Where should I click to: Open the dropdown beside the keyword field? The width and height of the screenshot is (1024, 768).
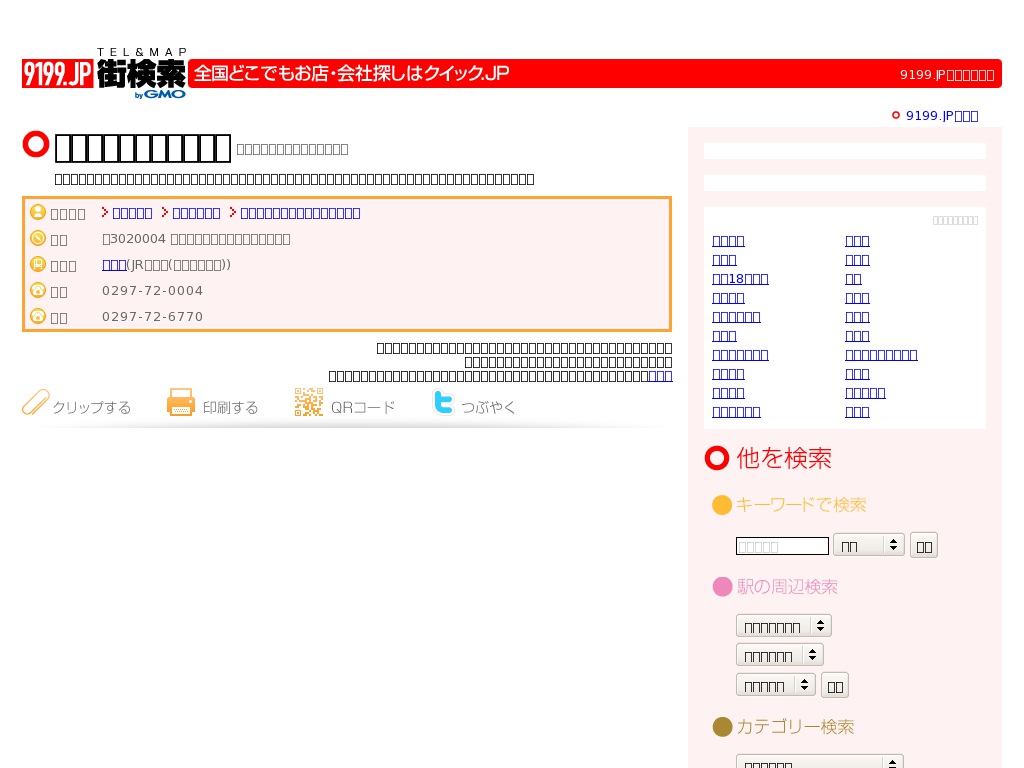(x=868, y=545)
